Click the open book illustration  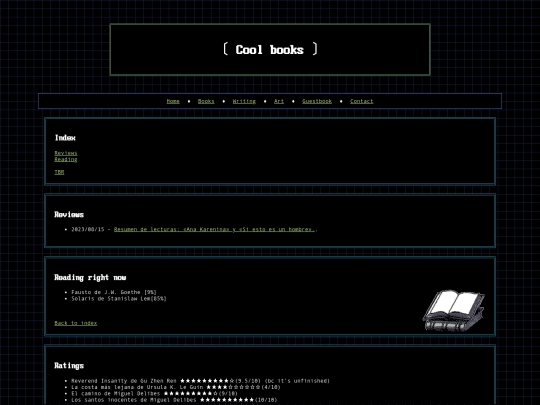(x=454, y=311)
